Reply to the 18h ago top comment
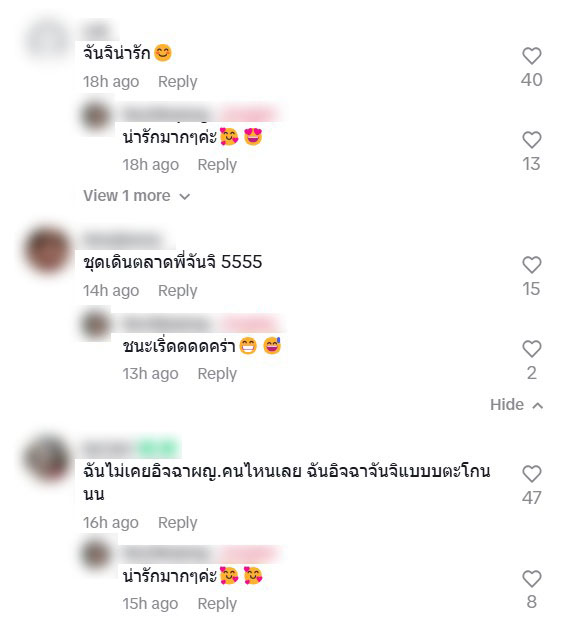Viewport: 571px width, 618px height. [178, 82]
